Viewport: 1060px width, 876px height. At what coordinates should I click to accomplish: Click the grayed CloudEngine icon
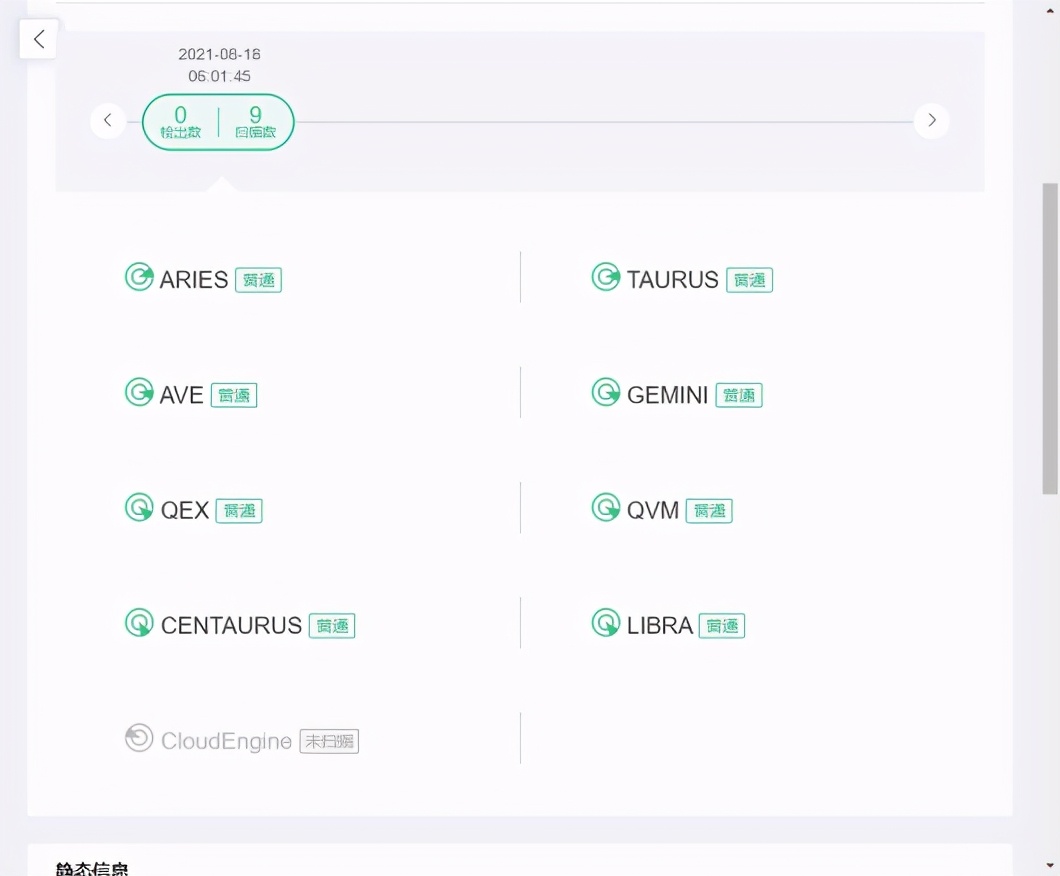(139, 740)
